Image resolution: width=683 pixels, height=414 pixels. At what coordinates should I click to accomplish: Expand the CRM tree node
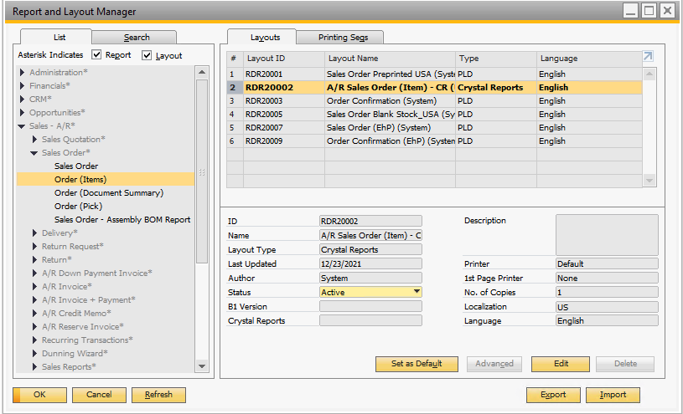click(x=22, y=99)
